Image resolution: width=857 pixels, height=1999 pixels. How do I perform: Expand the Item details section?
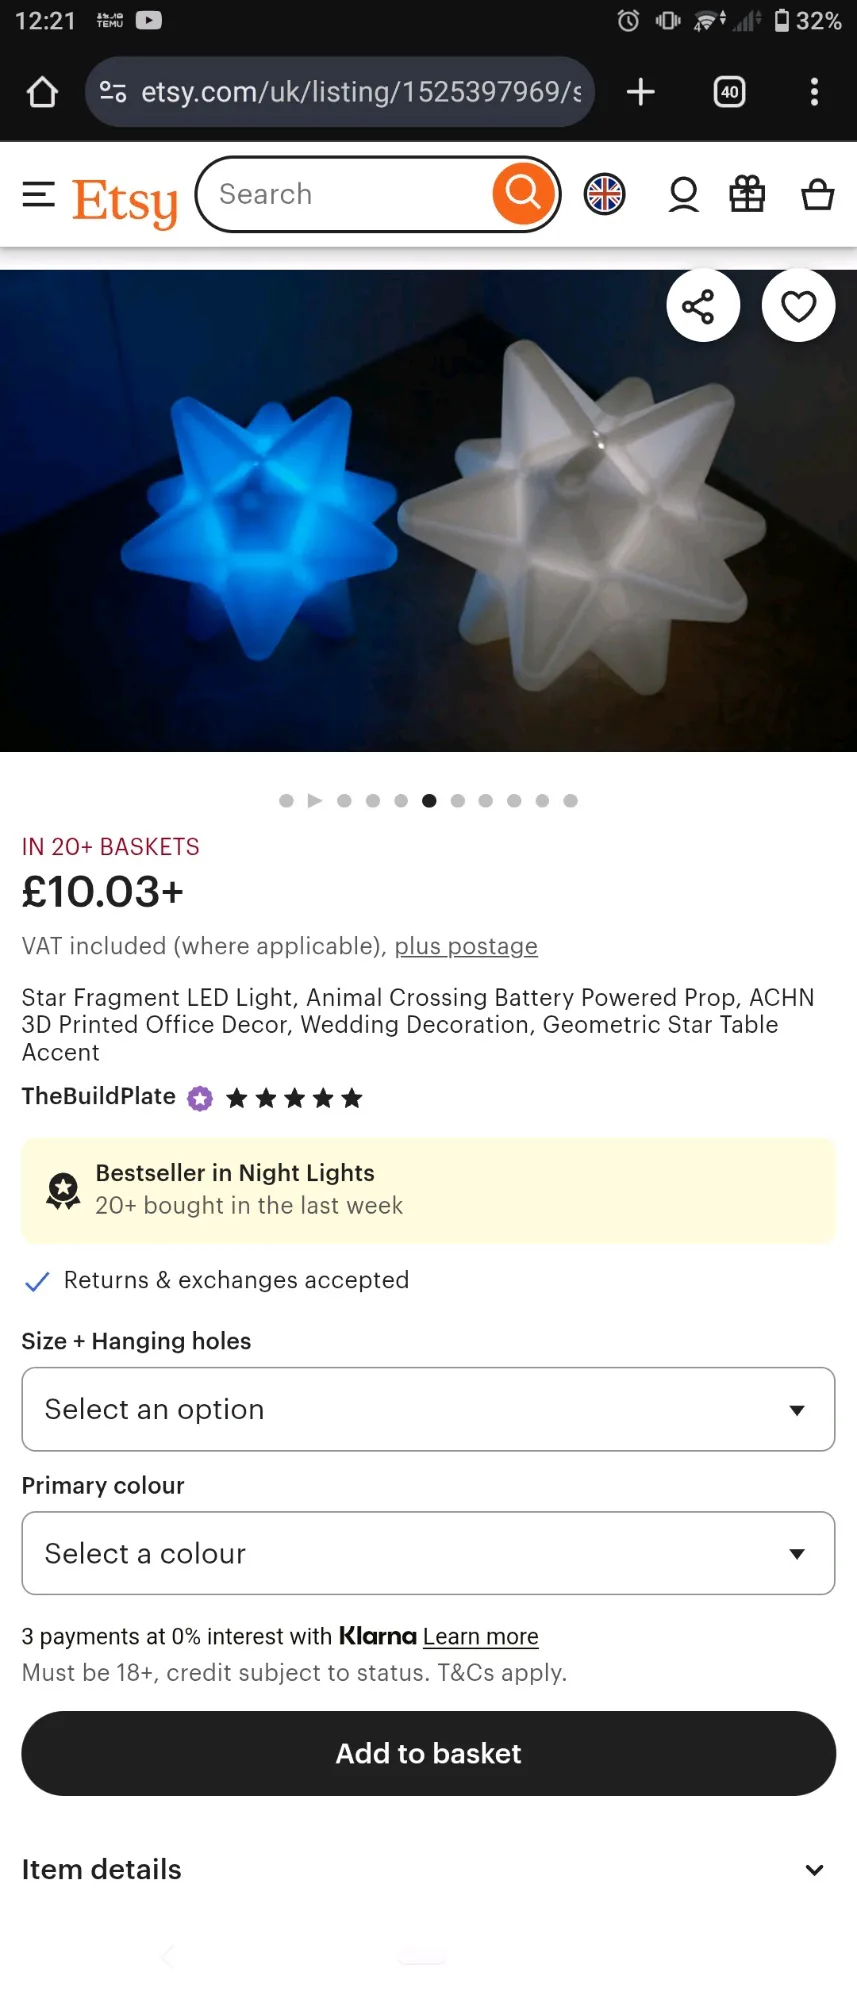pos(428,1869)
